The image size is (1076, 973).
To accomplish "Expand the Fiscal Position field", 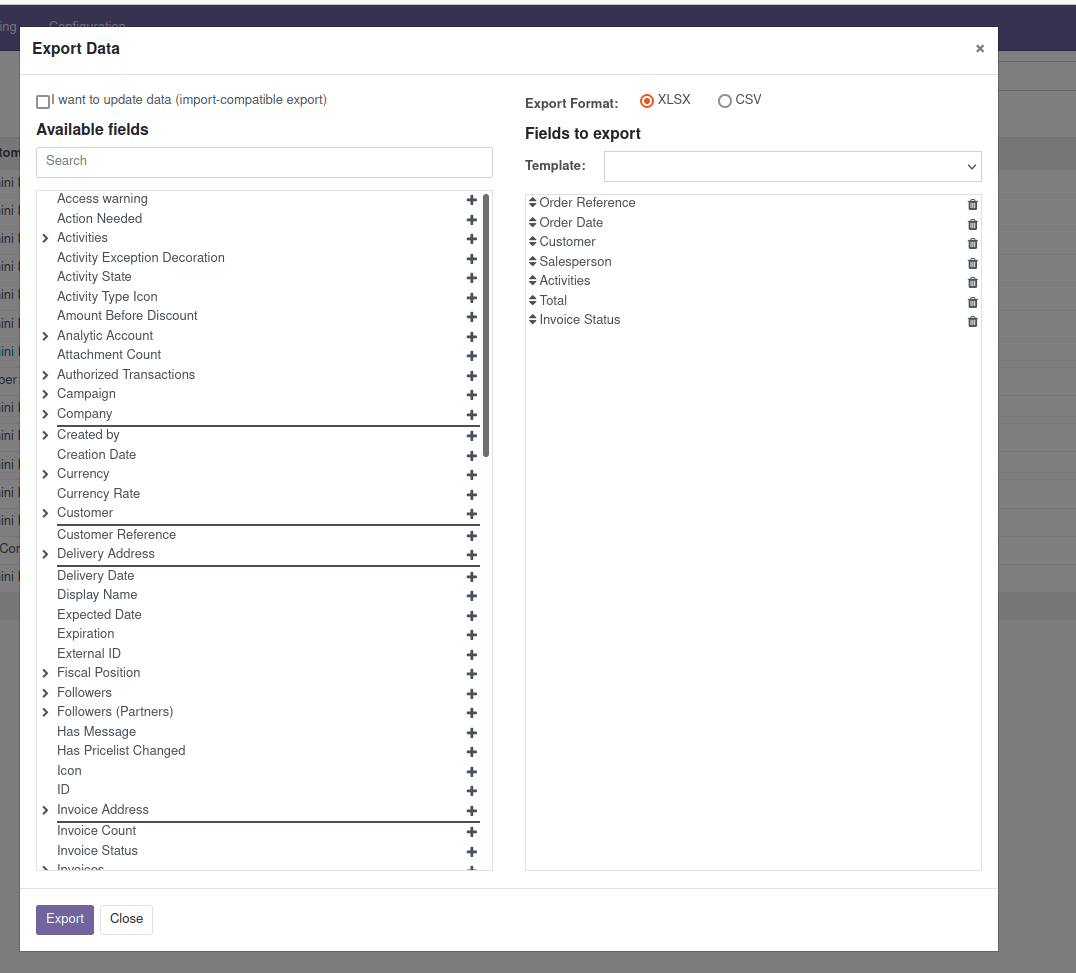I will 45,673.
